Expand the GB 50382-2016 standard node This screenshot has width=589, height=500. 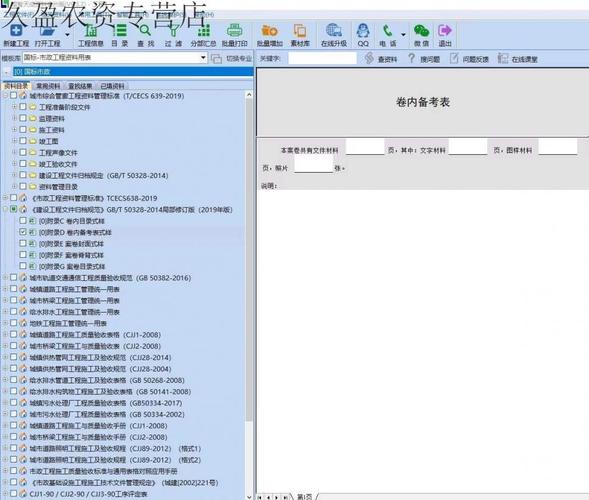5,278
